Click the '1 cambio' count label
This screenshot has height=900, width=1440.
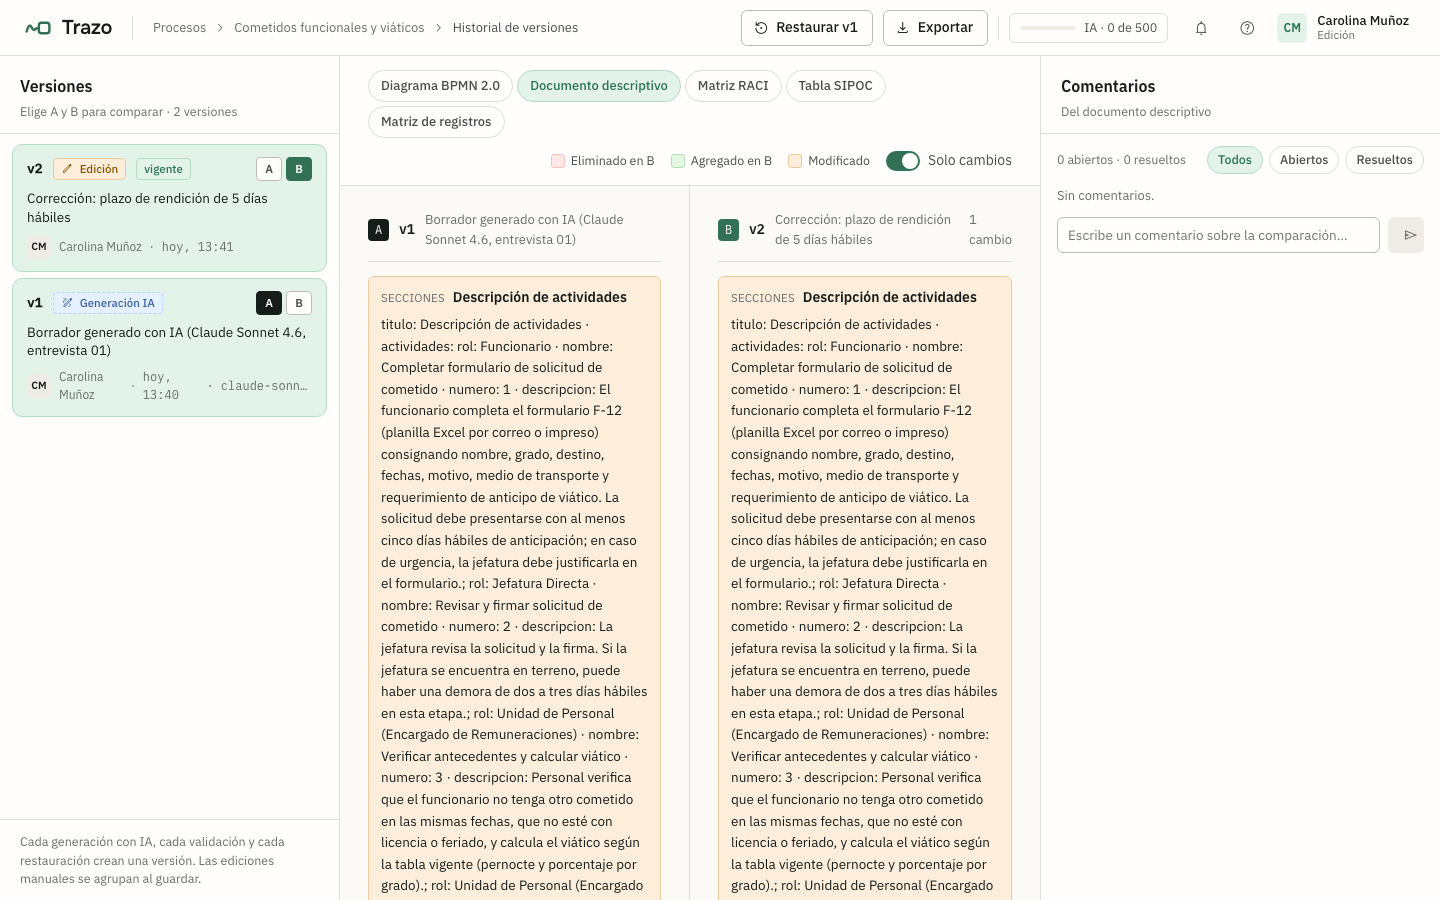coord(990,230)
